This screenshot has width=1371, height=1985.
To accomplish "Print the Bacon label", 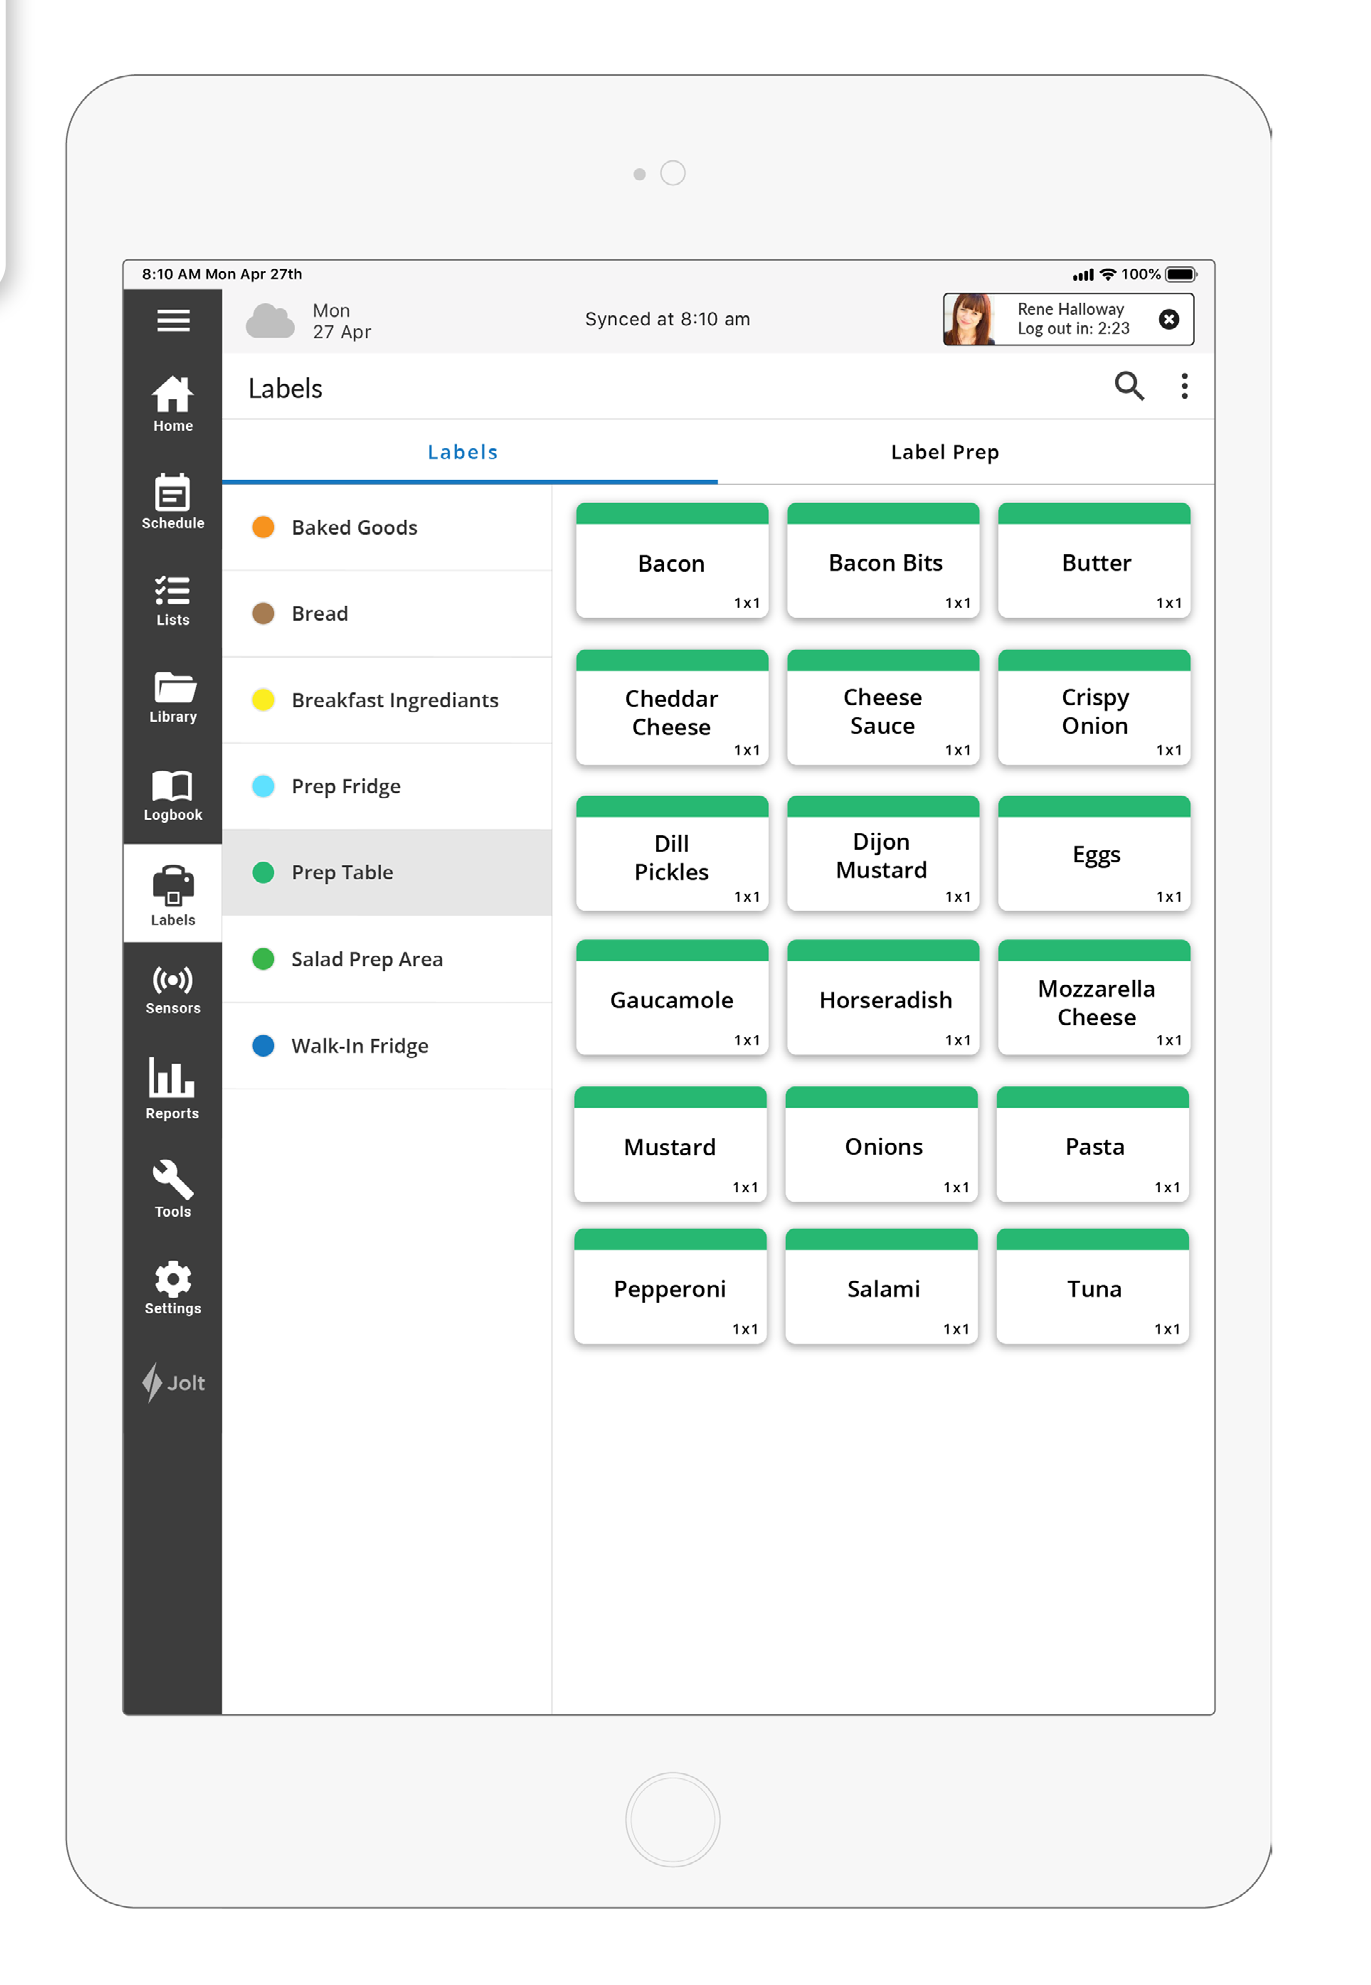I will (672, 561).
